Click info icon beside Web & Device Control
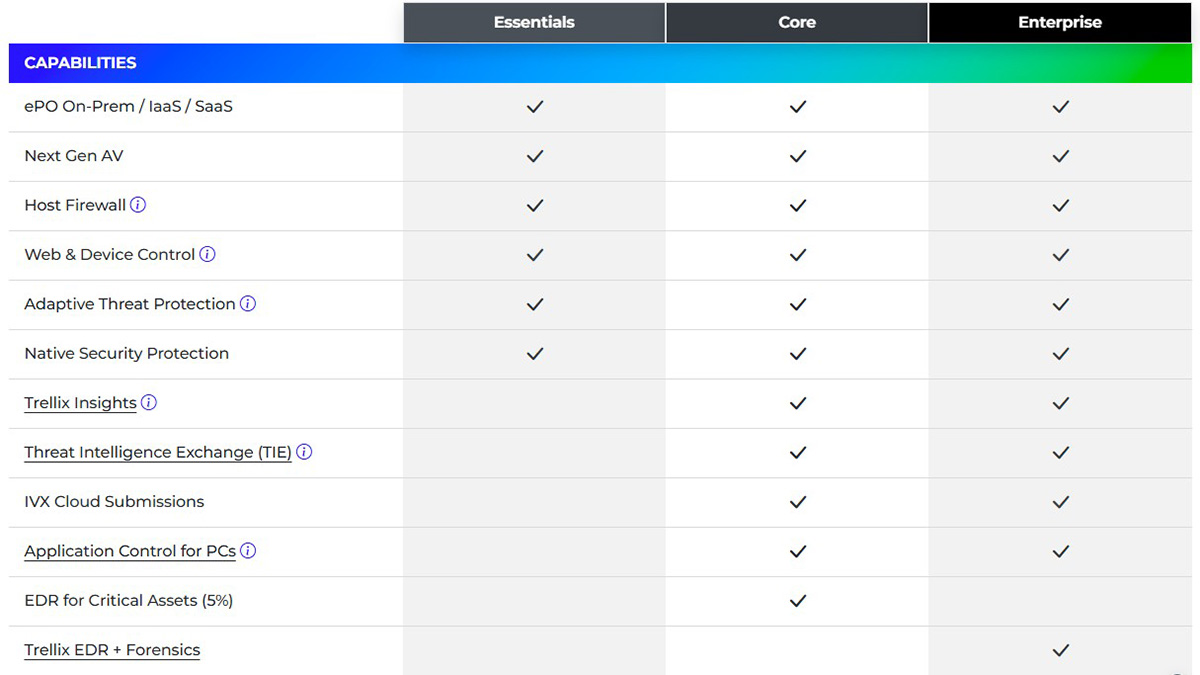1200x675 pixels. pyautogui.click(x=207, y=254)
